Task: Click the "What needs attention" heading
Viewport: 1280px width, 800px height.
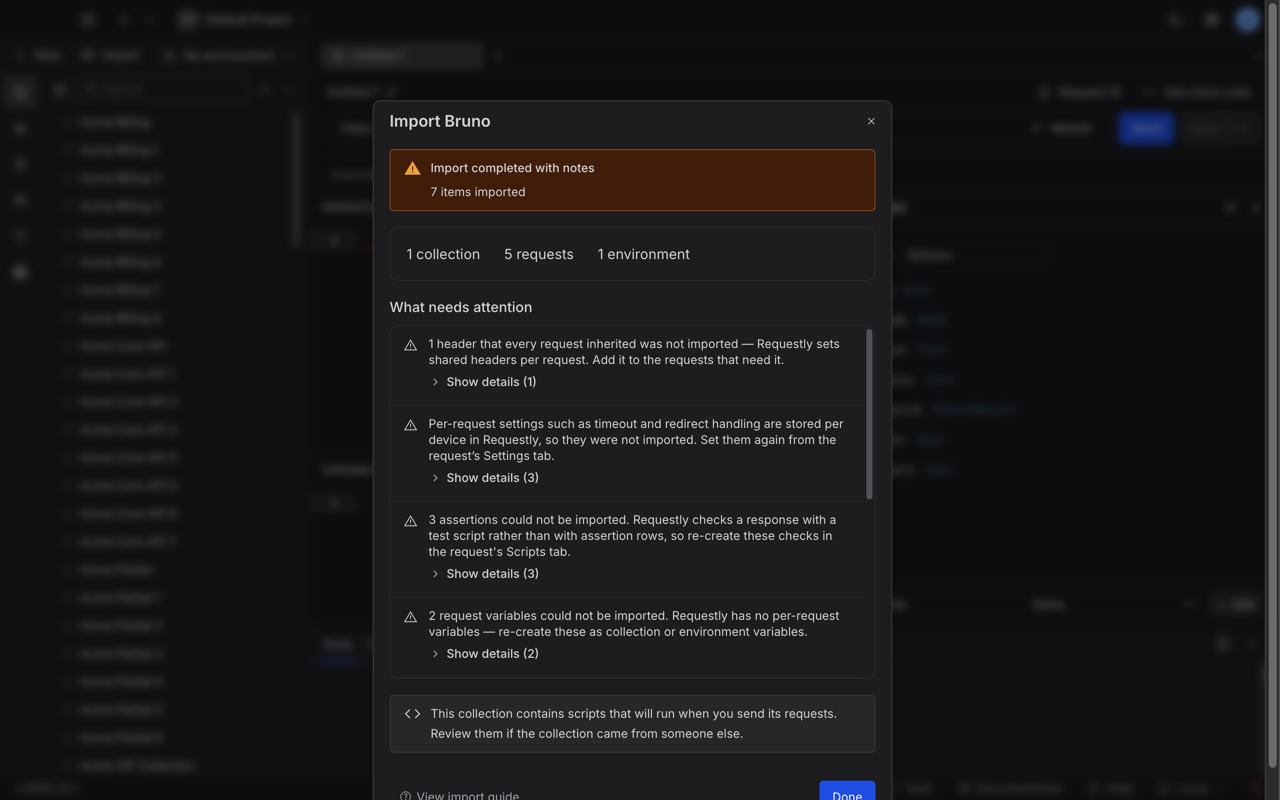Action: coord(461,307)
